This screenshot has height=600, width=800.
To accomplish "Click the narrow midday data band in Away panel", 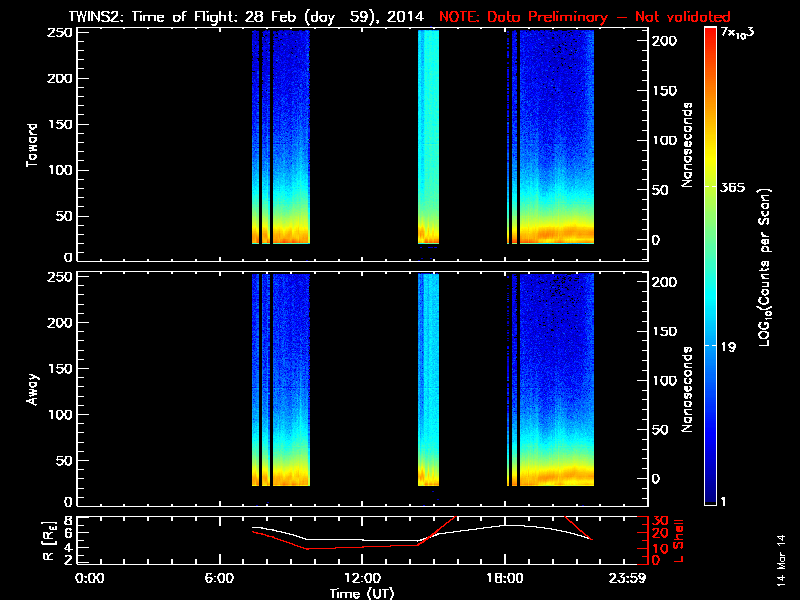I will pos(428,380).
